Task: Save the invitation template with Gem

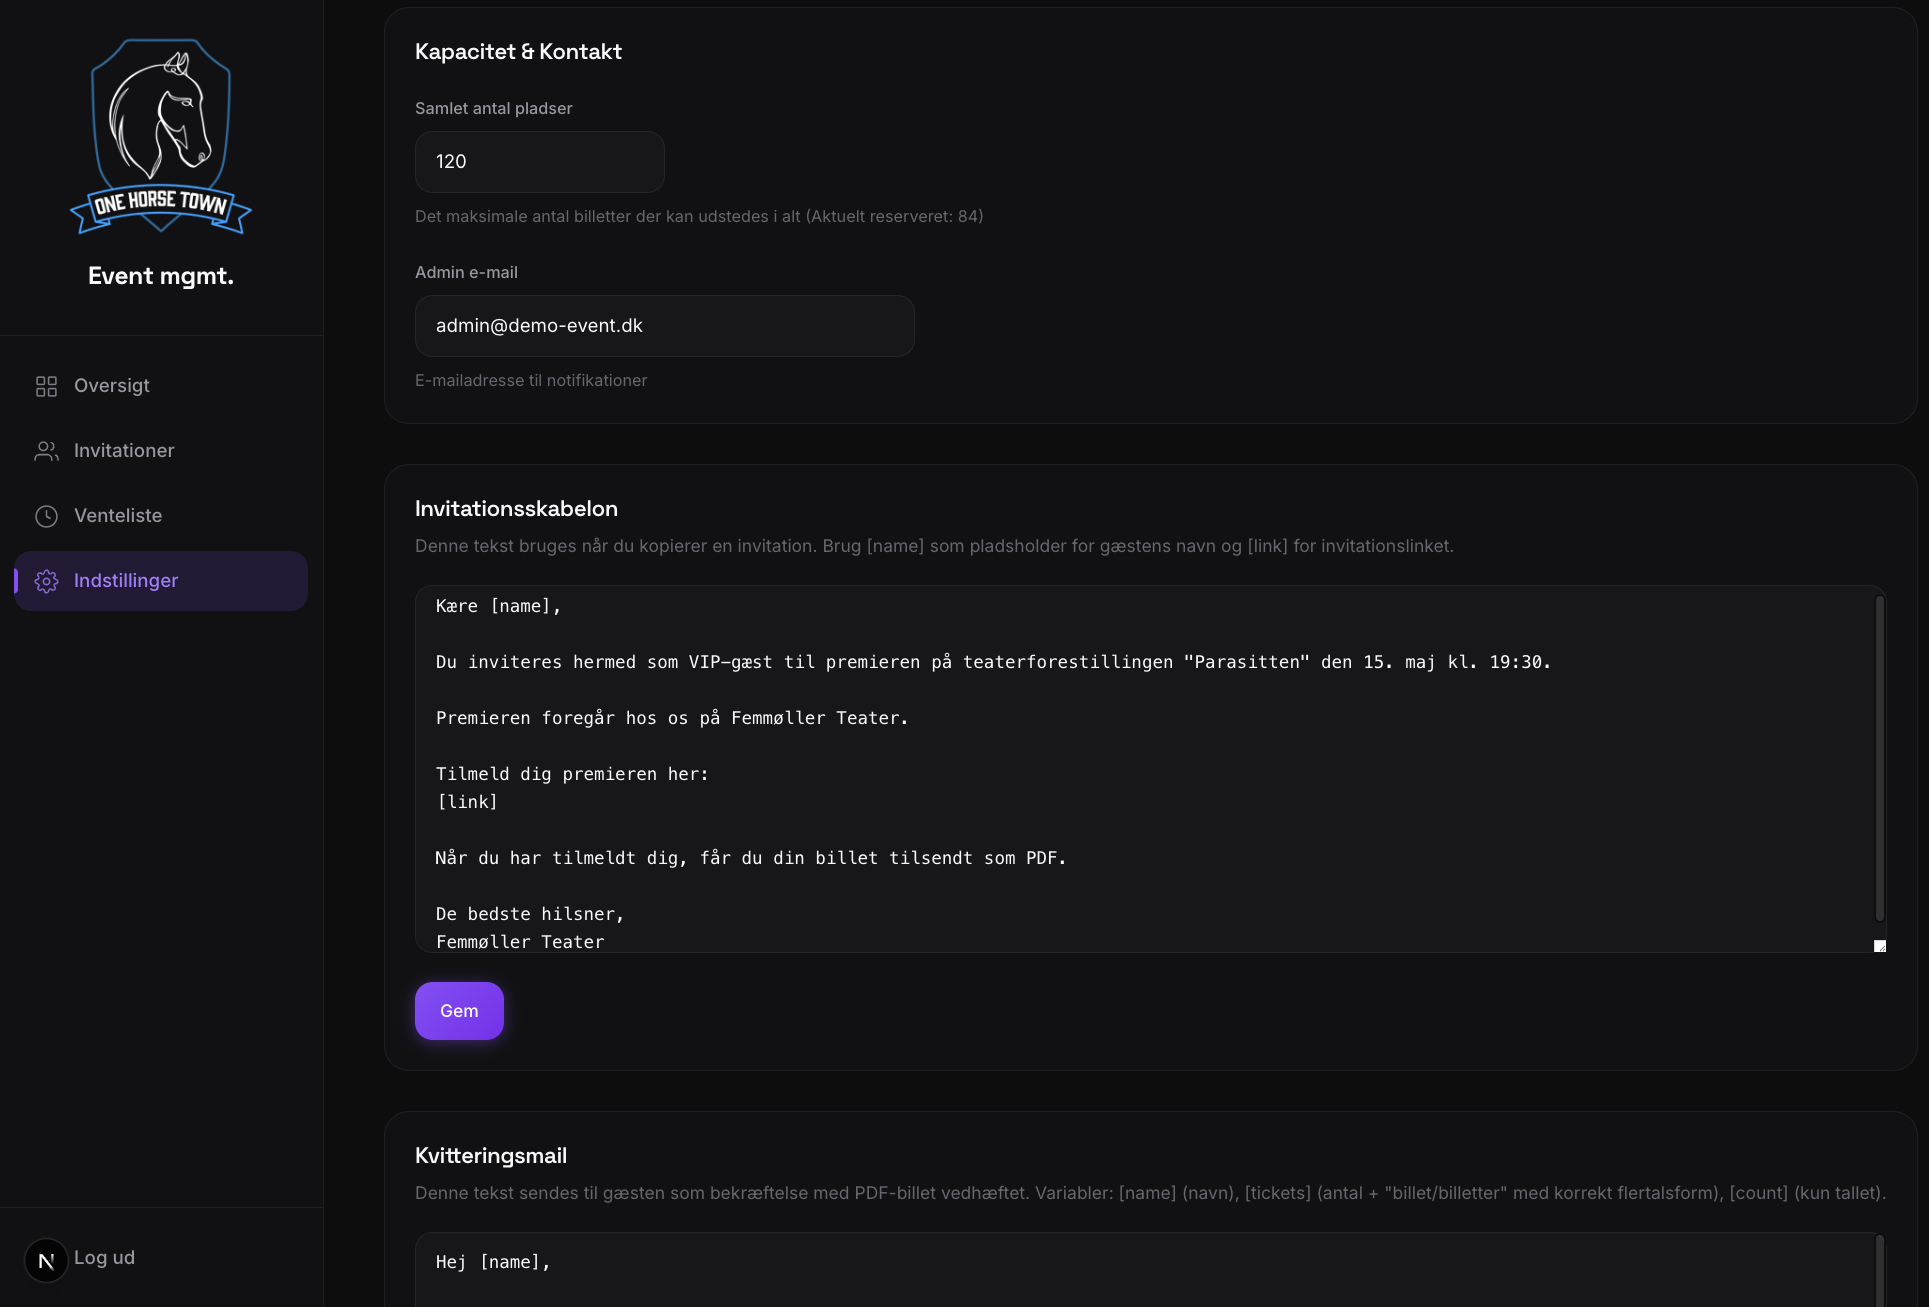Action: click(x=459, y=1011)
